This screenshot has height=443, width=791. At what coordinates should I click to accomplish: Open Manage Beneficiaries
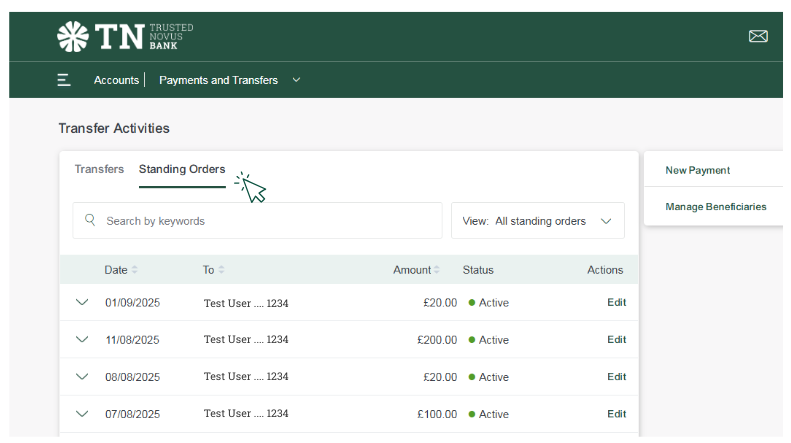[715, 207]
